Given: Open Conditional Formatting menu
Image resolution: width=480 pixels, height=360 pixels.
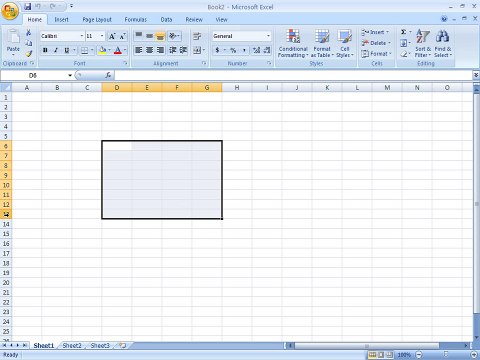Looking at the screenshot, I should (293, 43).
